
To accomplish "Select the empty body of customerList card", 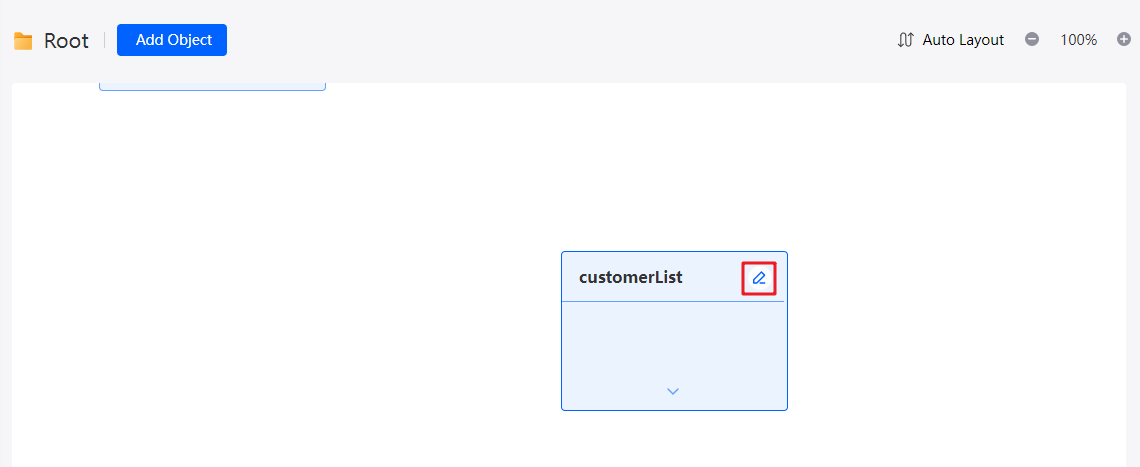I will [x=674, y=342].
